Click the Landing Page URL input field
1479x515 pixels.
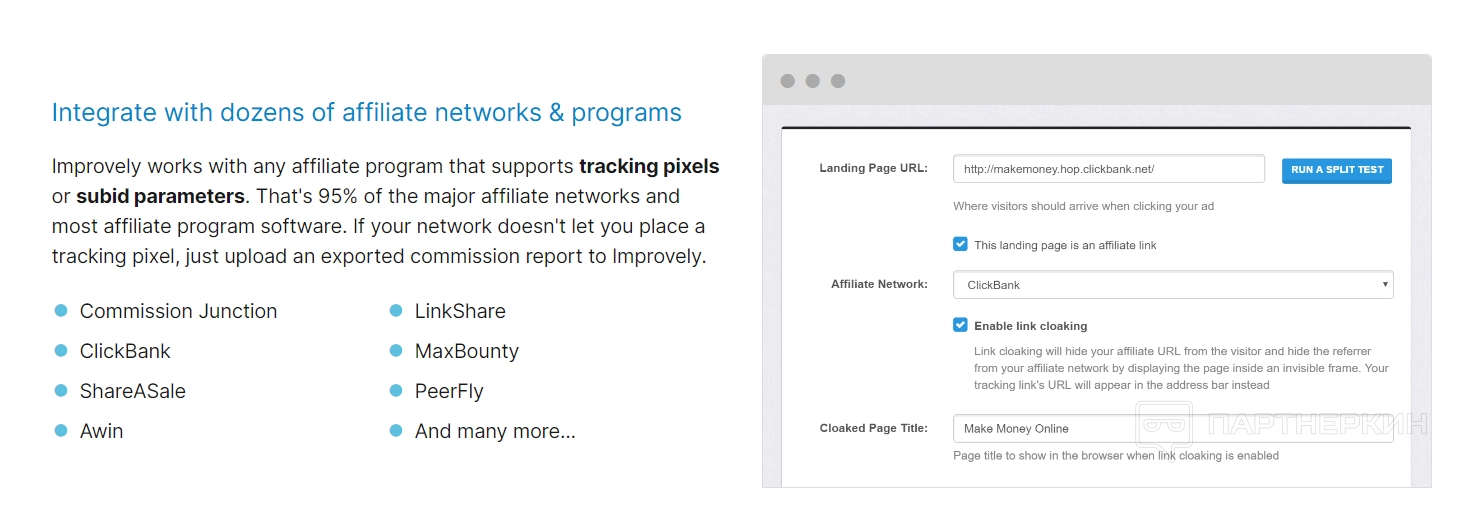[1108, 169]
